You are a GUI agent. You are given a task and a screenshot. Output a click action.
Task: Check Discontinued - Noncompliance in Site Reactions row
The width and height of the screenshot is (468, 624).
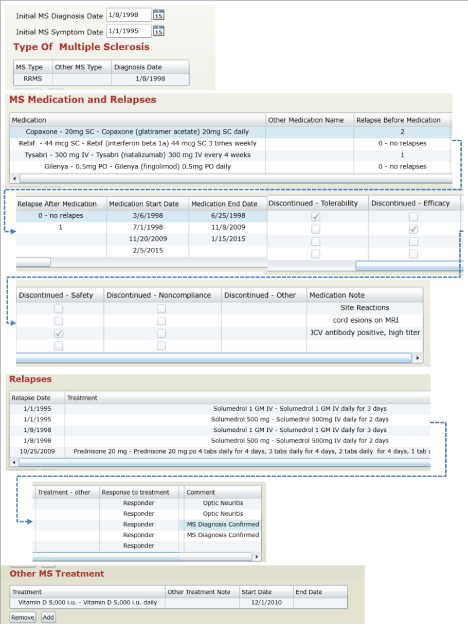(161, 308)
